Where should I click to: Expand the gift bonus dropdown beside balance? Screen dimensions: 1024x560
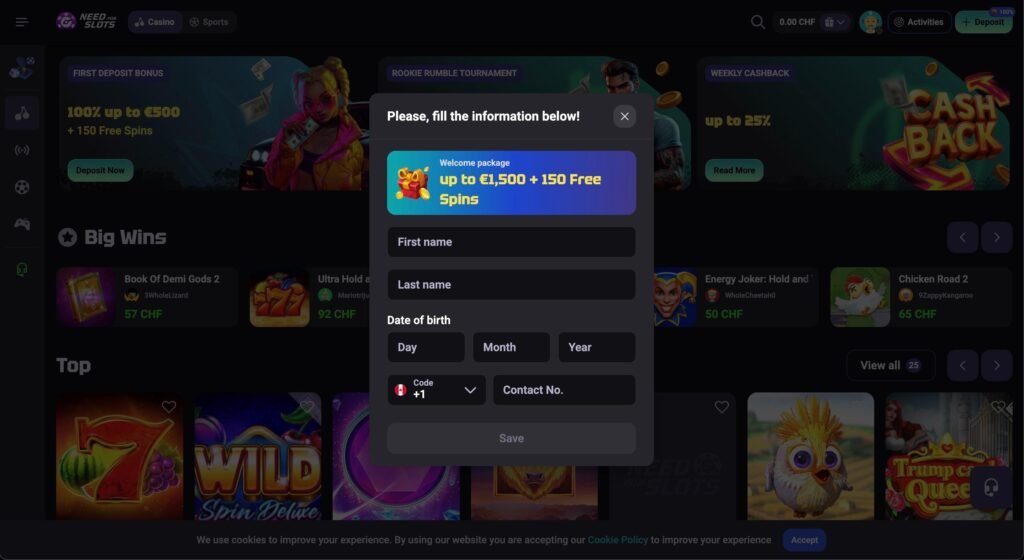click(x=835, y=22)
